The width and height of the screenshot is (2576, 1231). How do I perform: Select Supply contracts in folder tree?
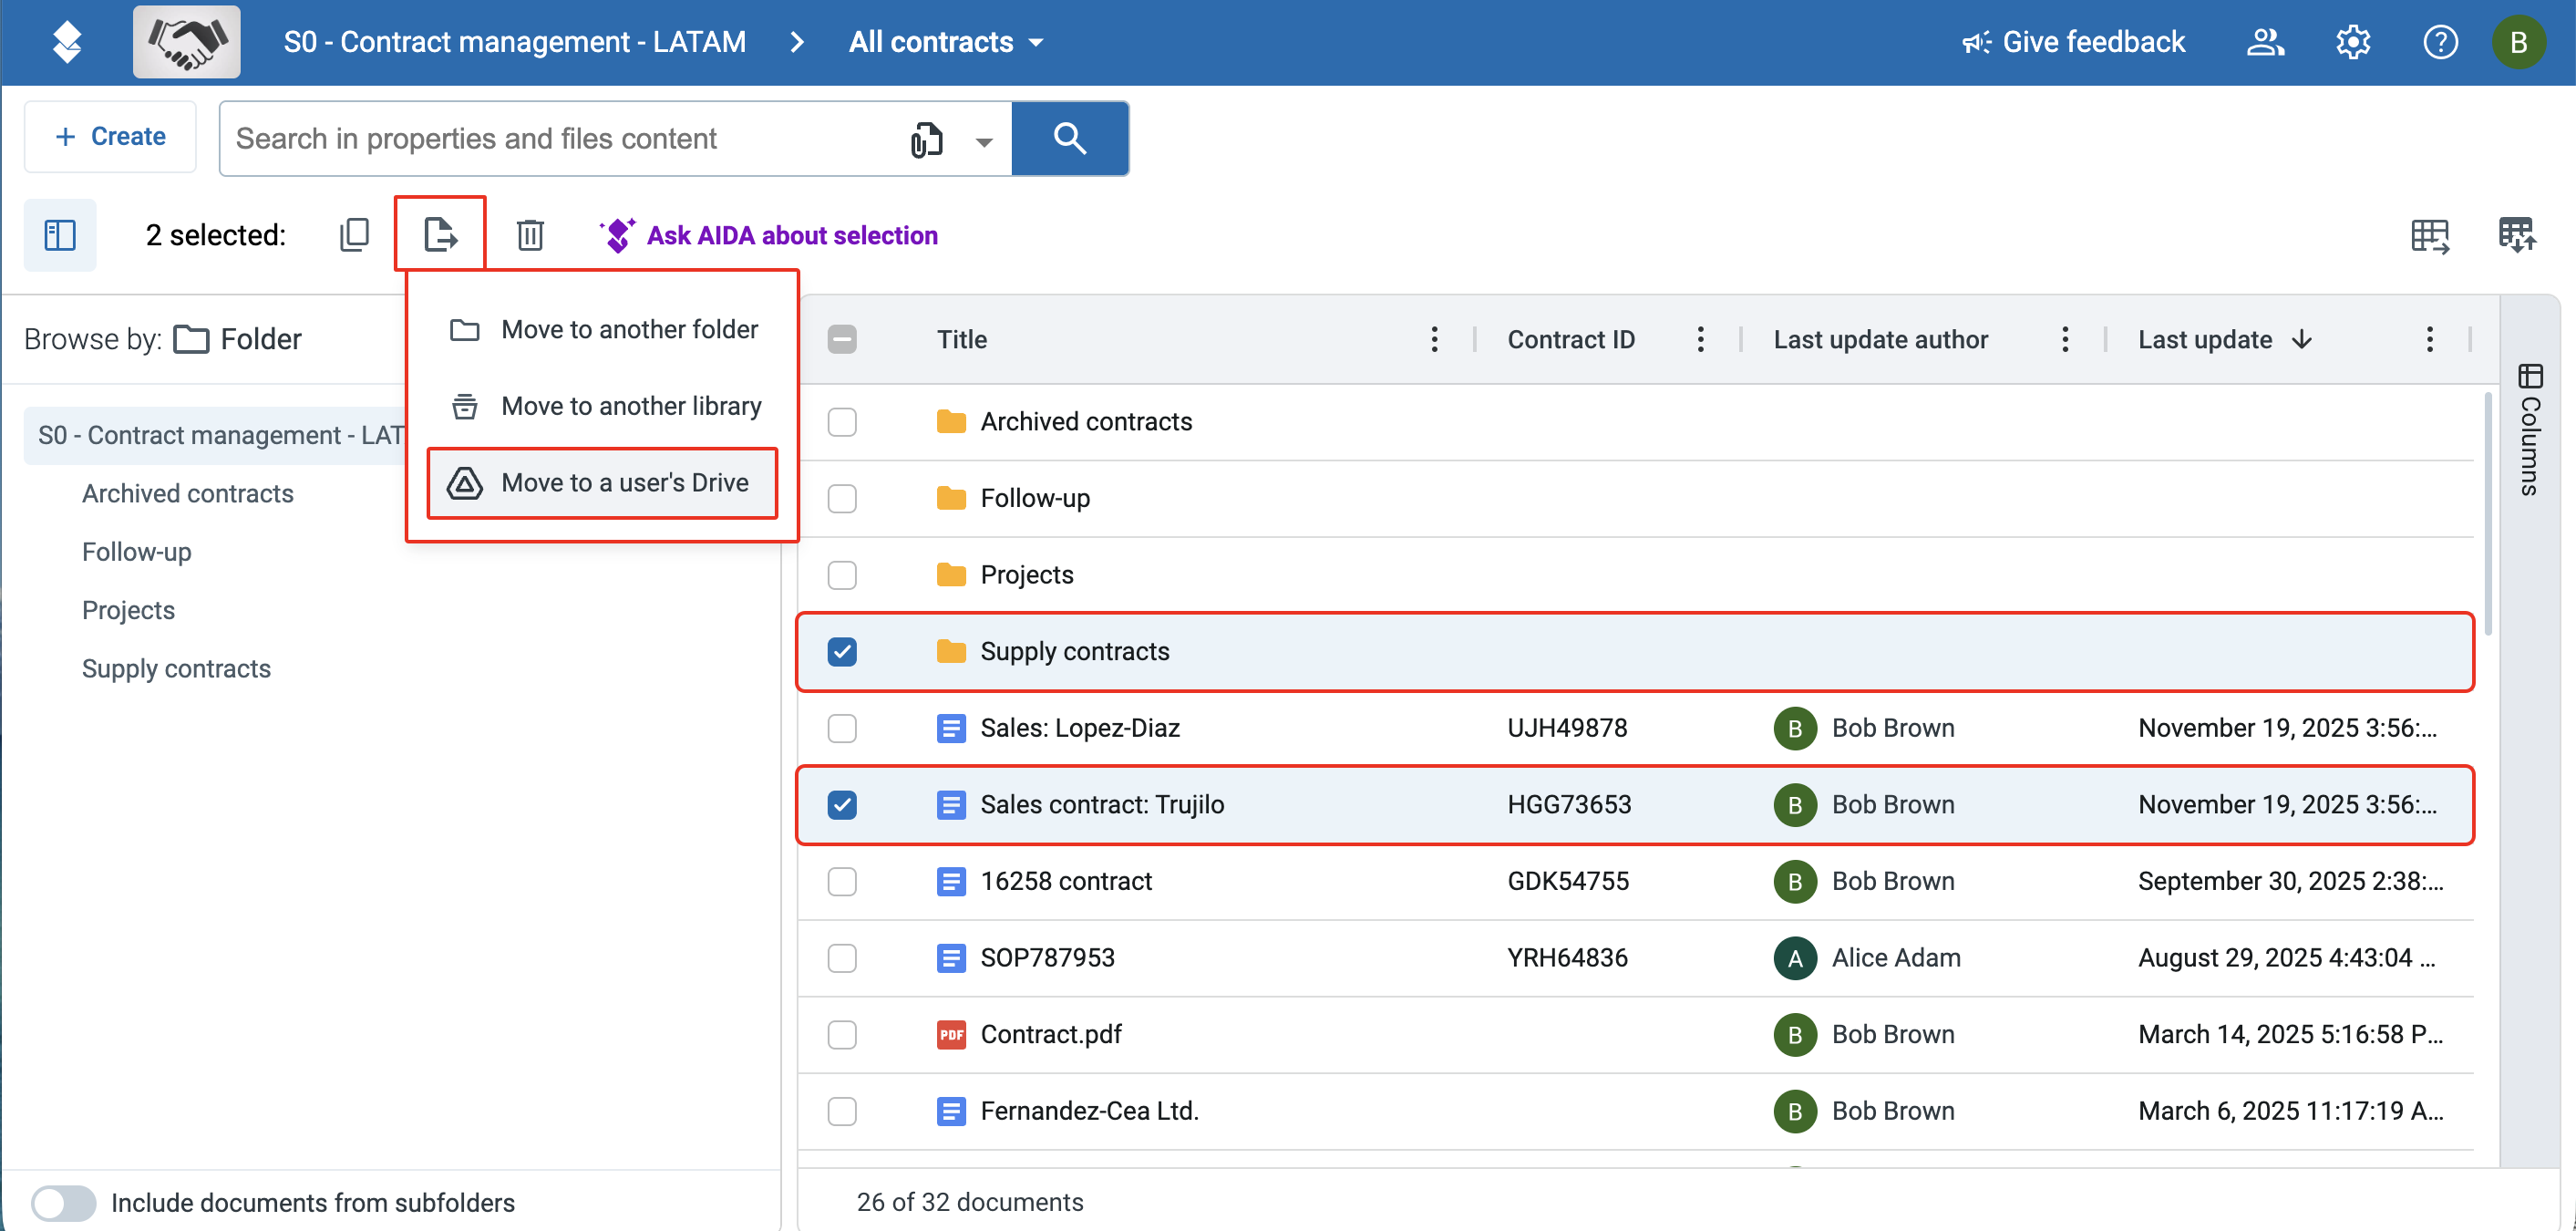pyautogui.click(x=176, y=669)
